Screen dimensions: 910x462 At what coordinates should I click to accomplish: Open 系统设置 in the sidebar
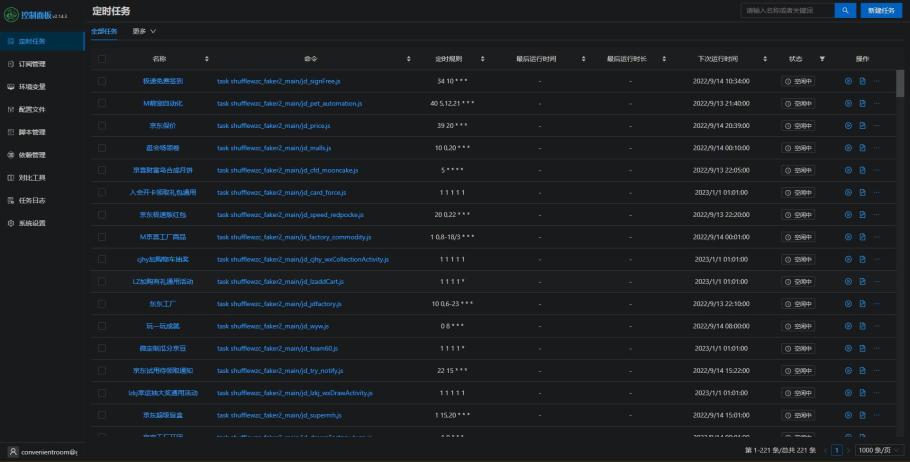coord(32,223)
